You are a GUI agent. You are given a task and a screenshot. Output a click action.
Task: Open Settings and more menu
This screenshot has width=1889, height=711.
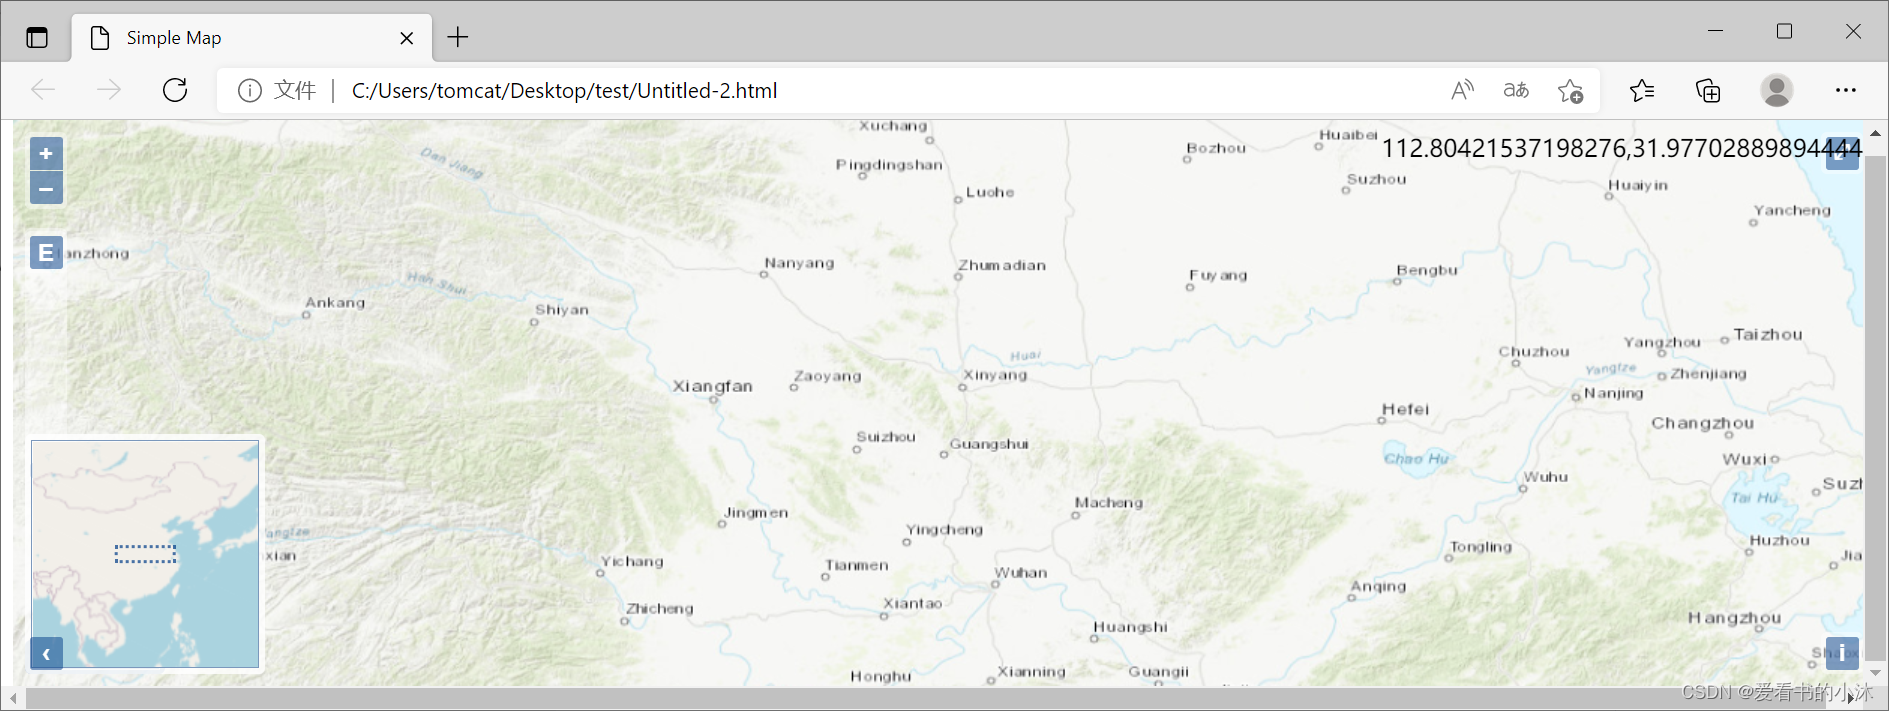pos(1846,91)
